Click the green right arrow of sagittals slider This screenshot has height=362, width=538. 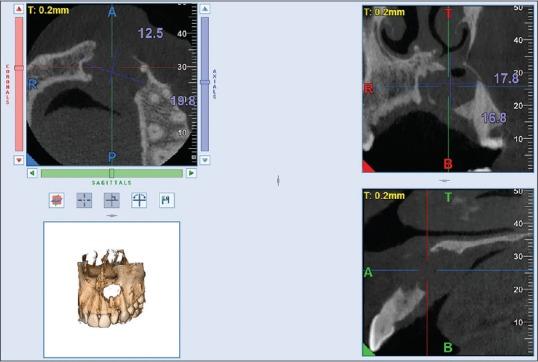point(191,173)
